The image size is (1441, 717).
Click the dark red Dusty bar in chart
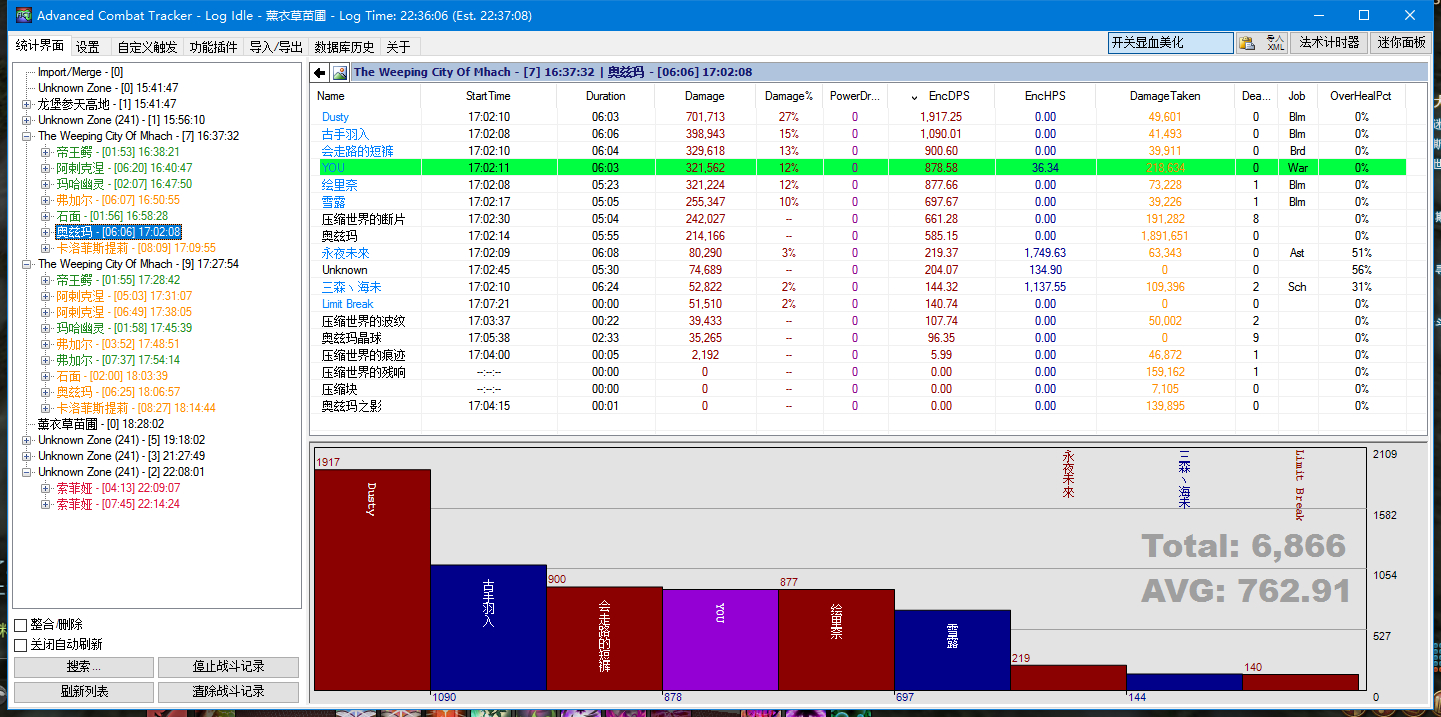point(372,579)
